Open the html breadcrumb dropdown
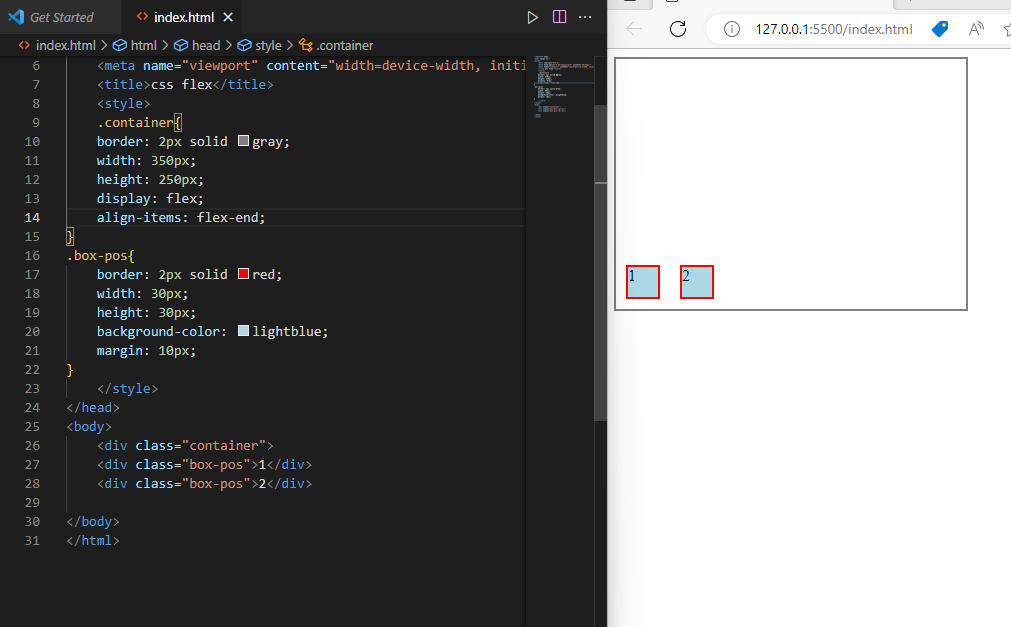The height and width of the screenshot is (627, 1011). [135, 45]
